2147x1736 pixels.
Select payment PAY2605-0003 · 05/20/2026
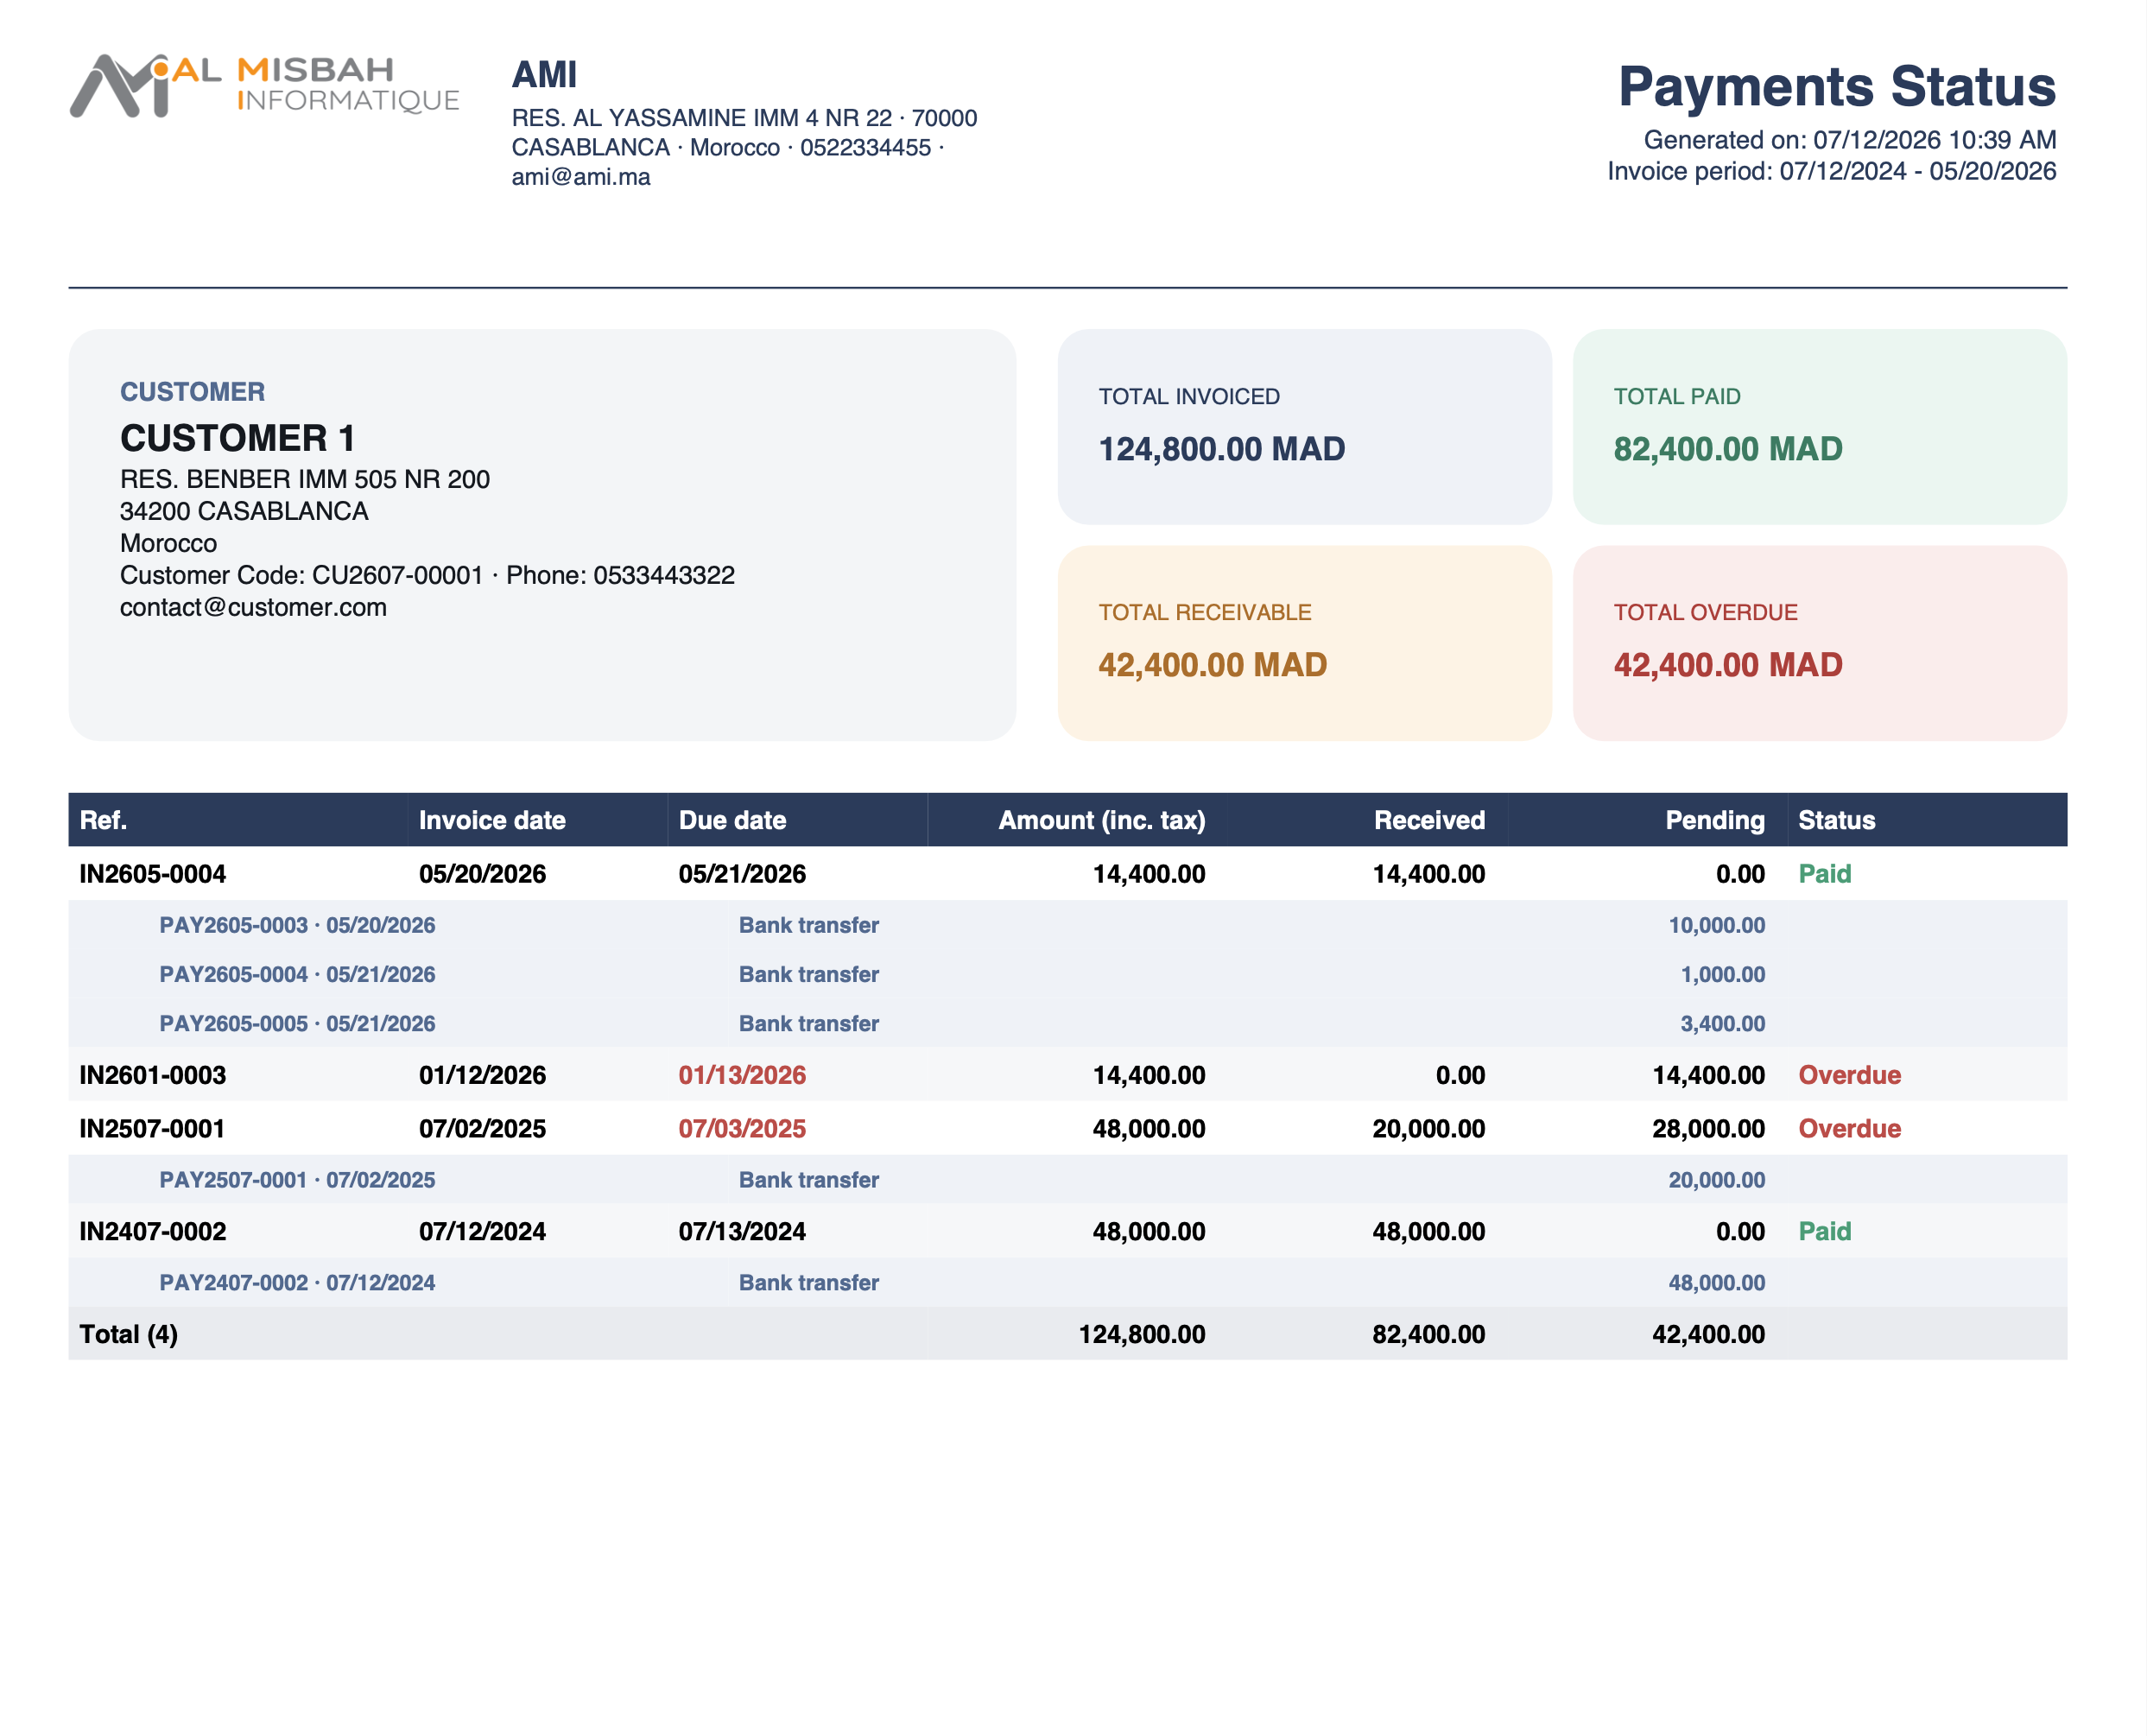[297, 925]
